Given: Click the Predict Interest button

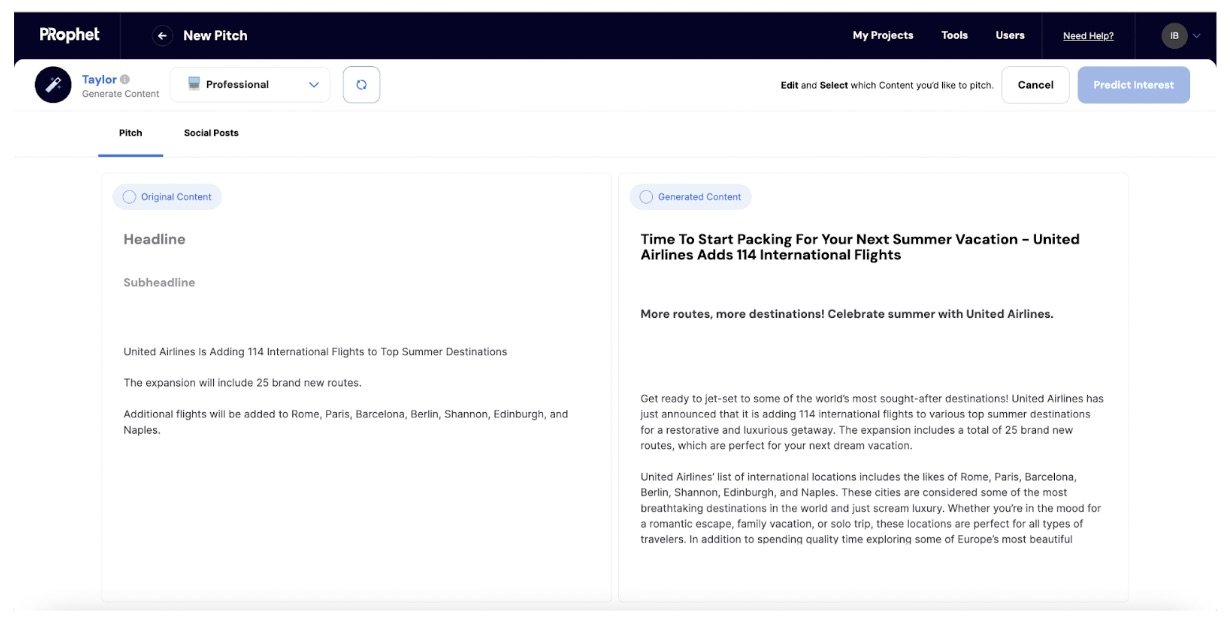Looking at the screenshot, I should pos(1134,85).
